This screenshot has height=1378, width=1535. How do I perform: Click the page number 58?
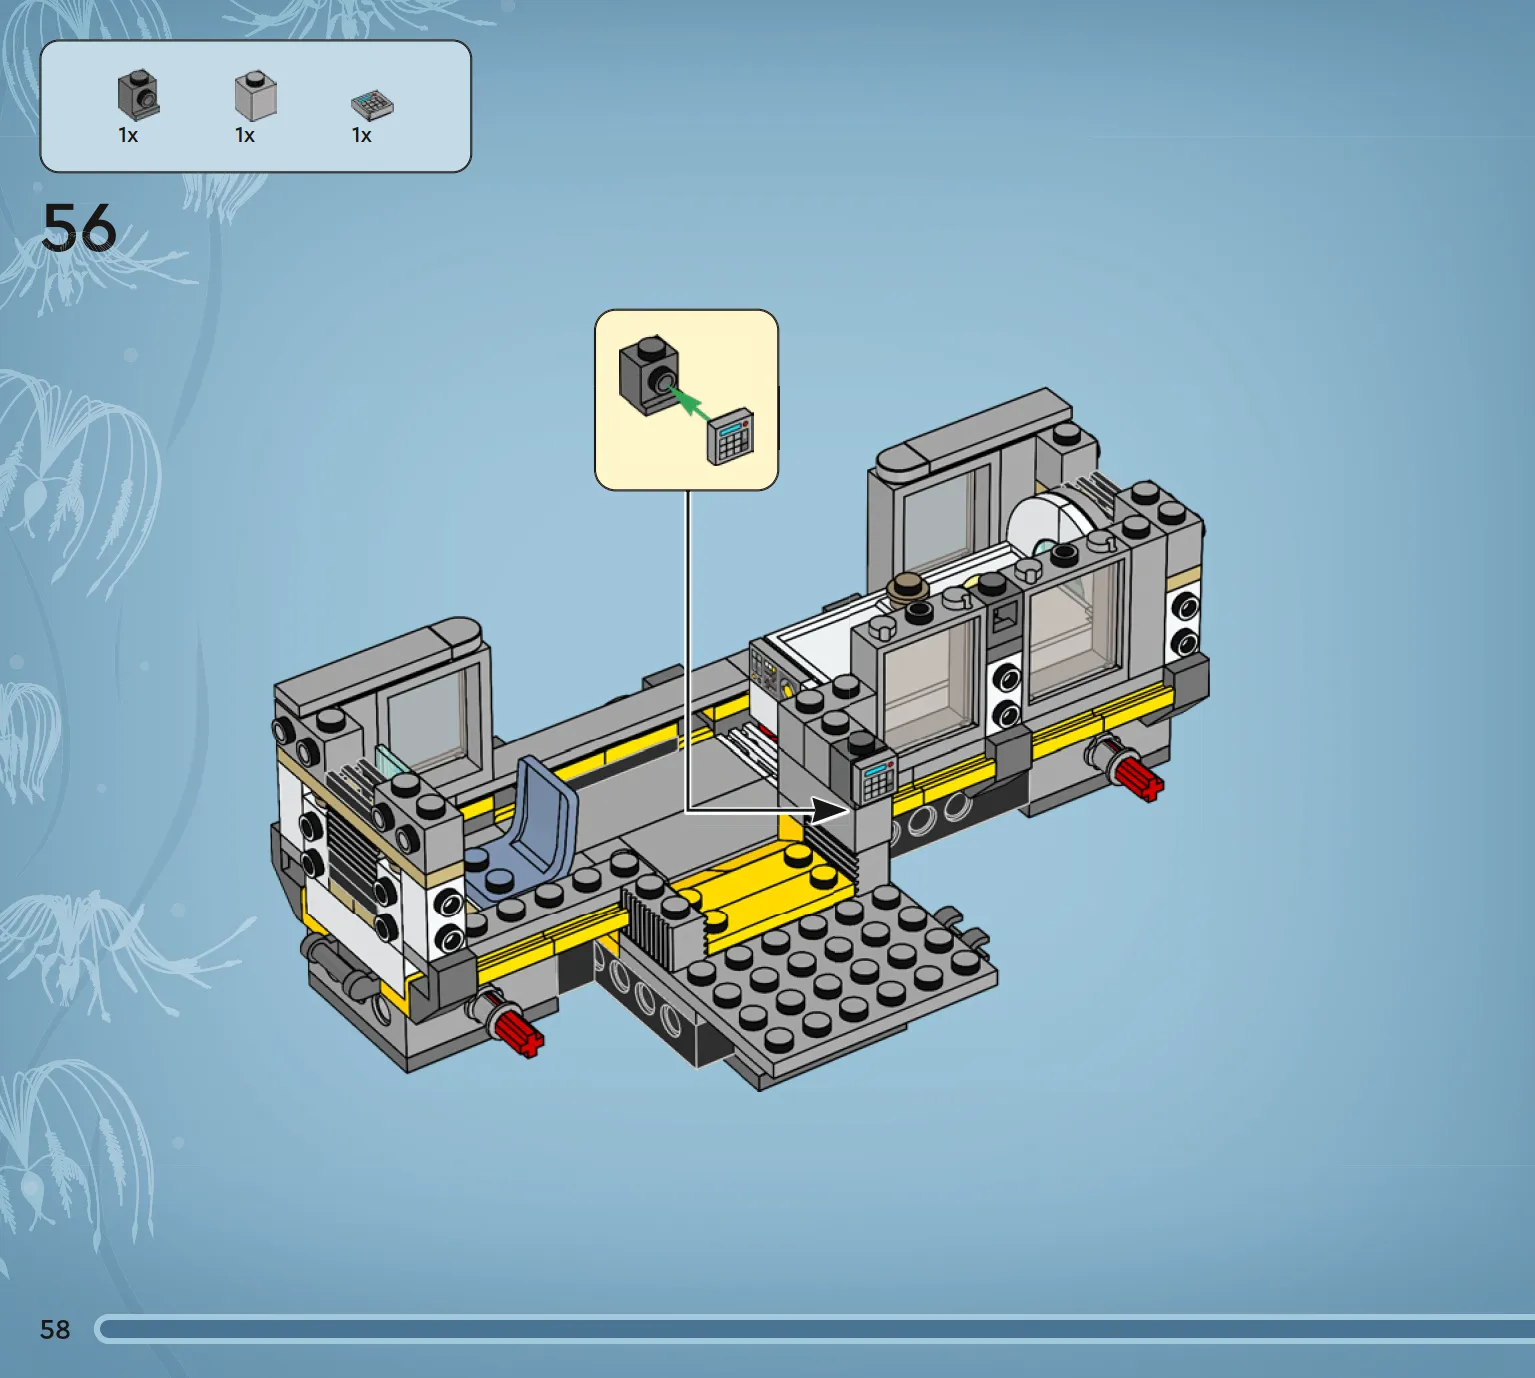[55, 1329]
